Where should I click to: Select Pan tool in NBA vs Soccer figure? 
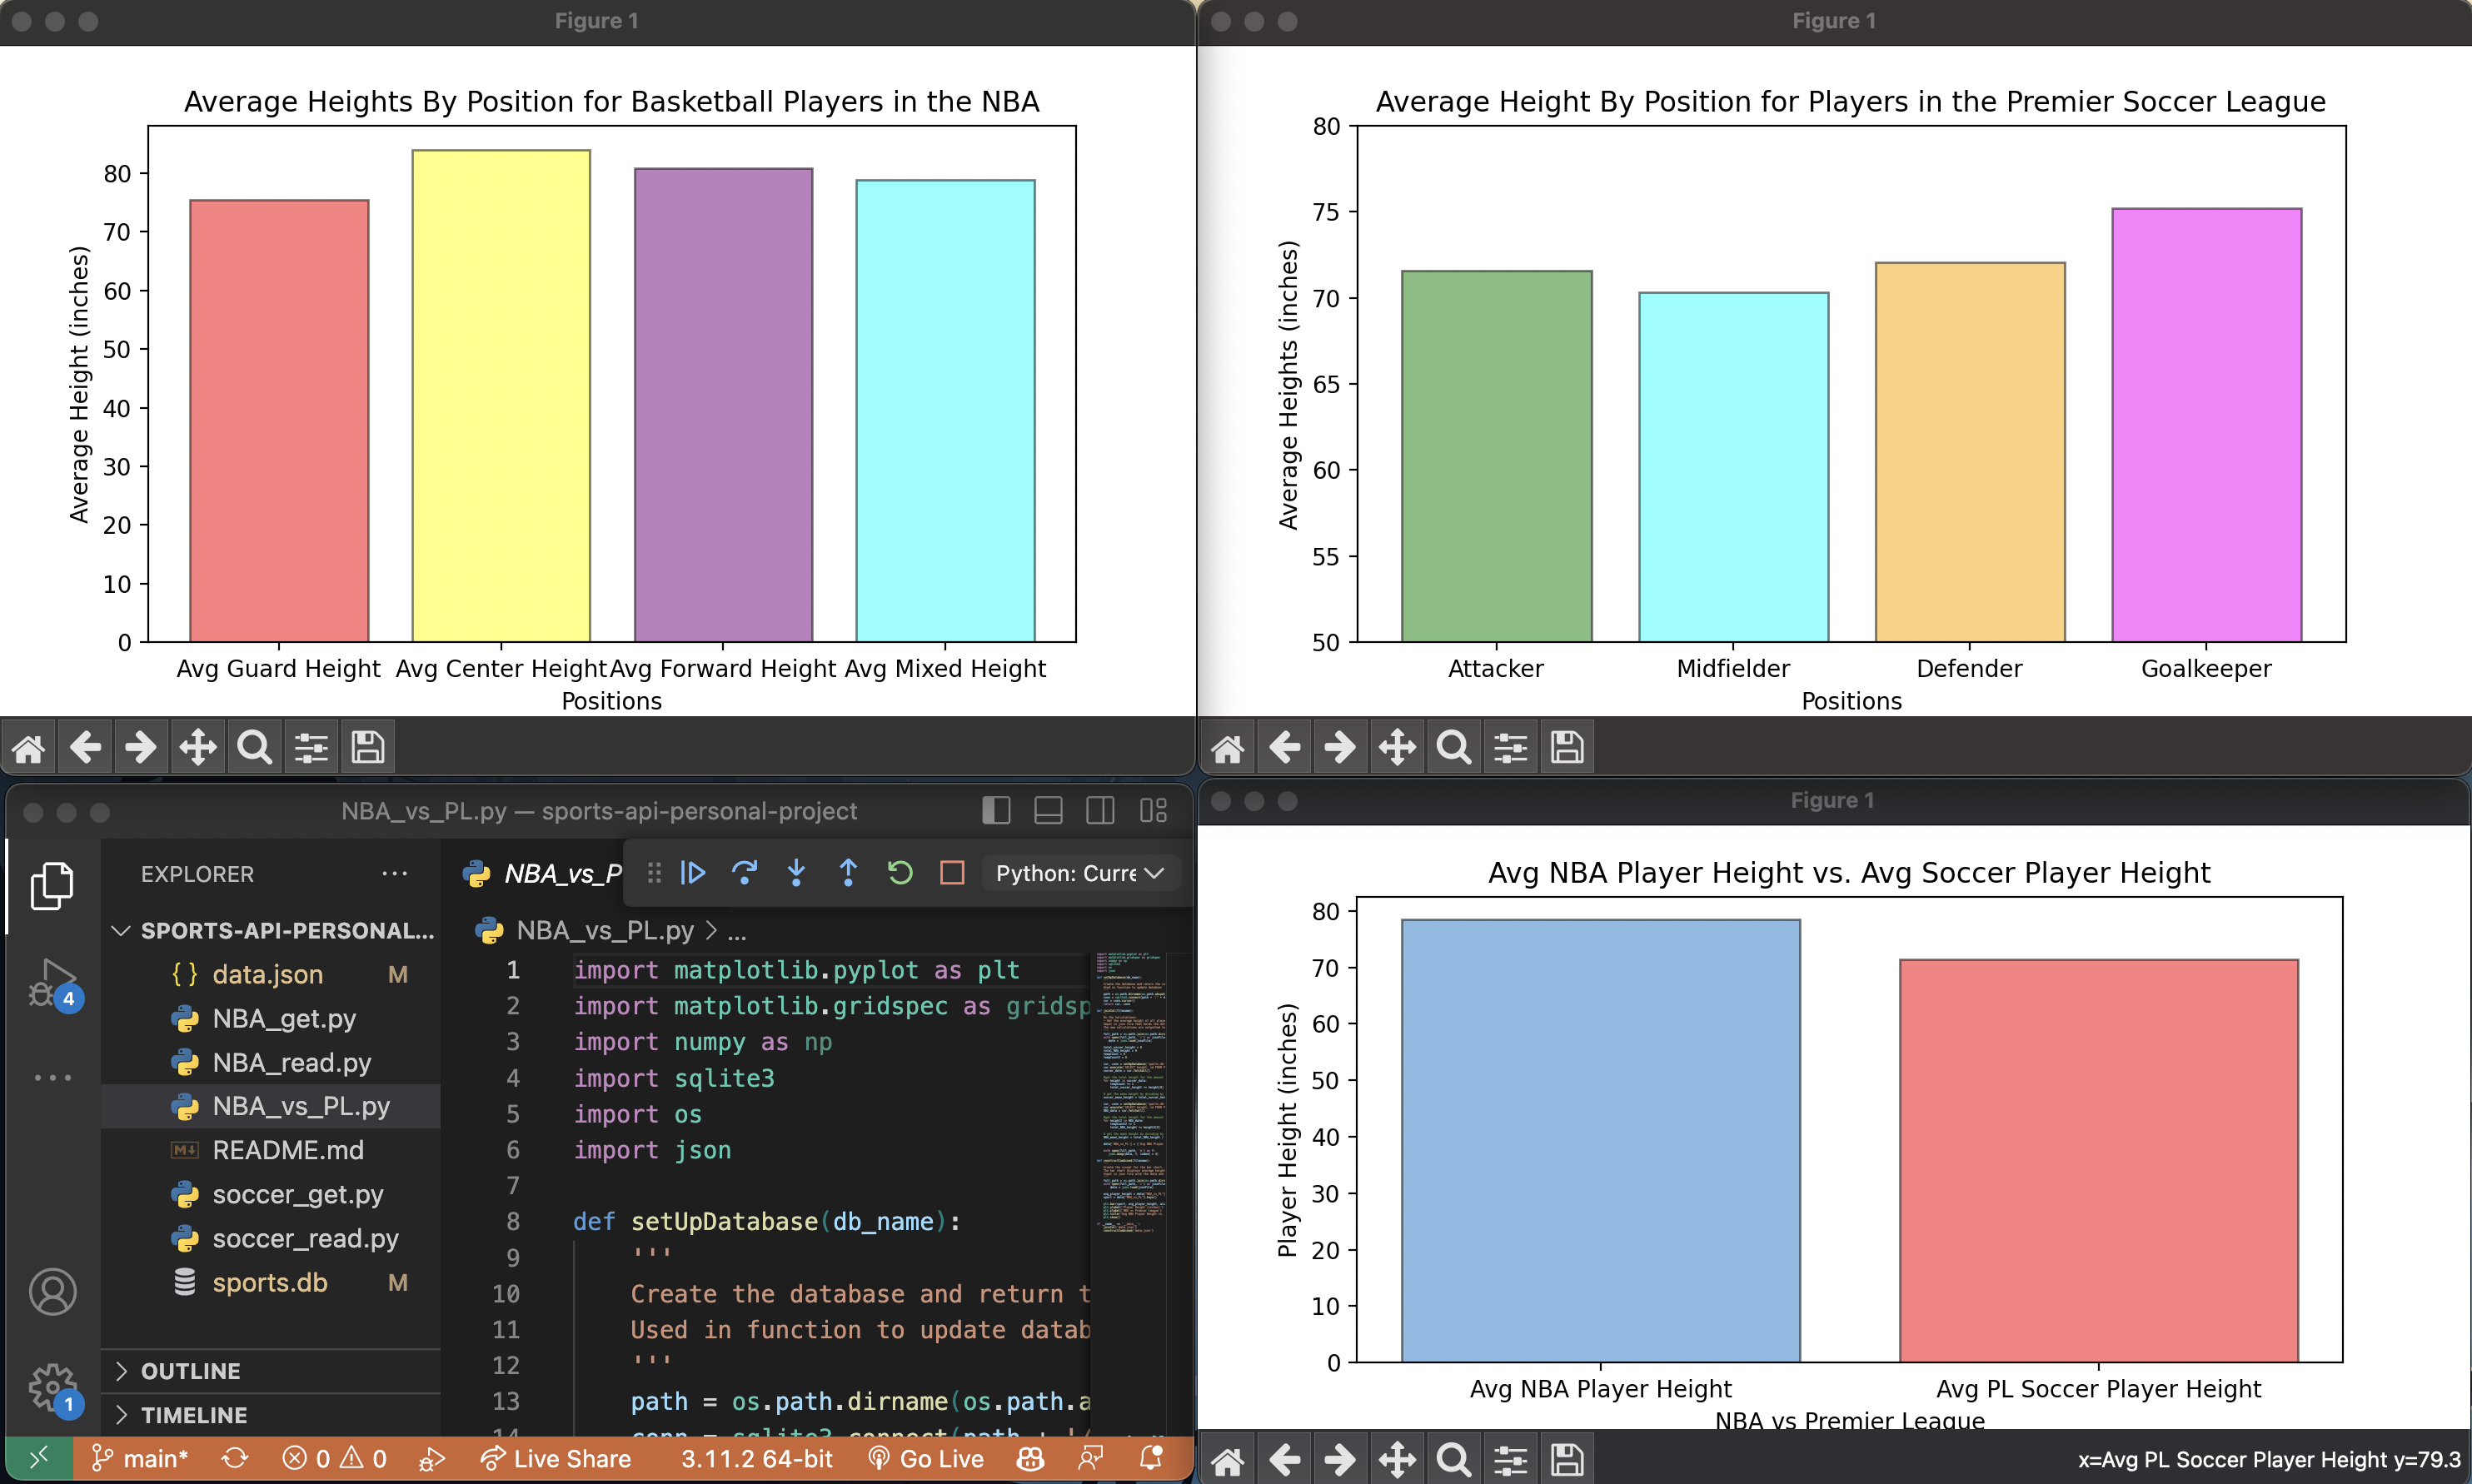coord(1397,1460)
